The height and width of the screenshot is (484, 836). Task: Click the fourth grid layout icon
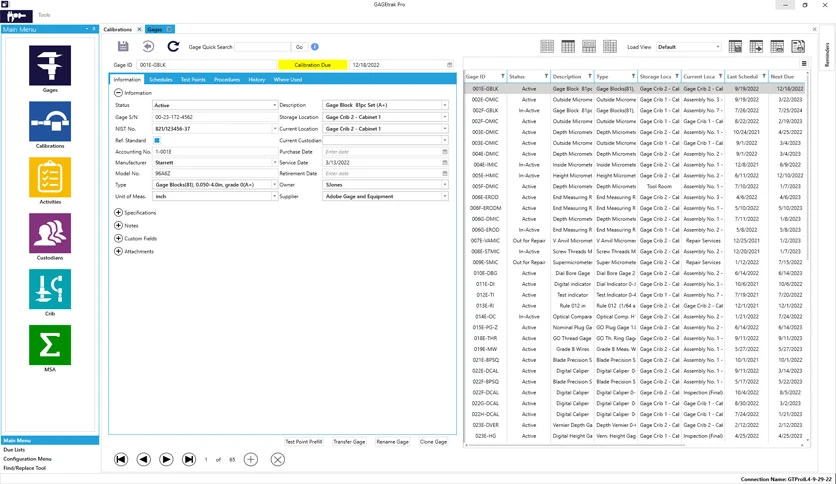click(x=609, y=46)
